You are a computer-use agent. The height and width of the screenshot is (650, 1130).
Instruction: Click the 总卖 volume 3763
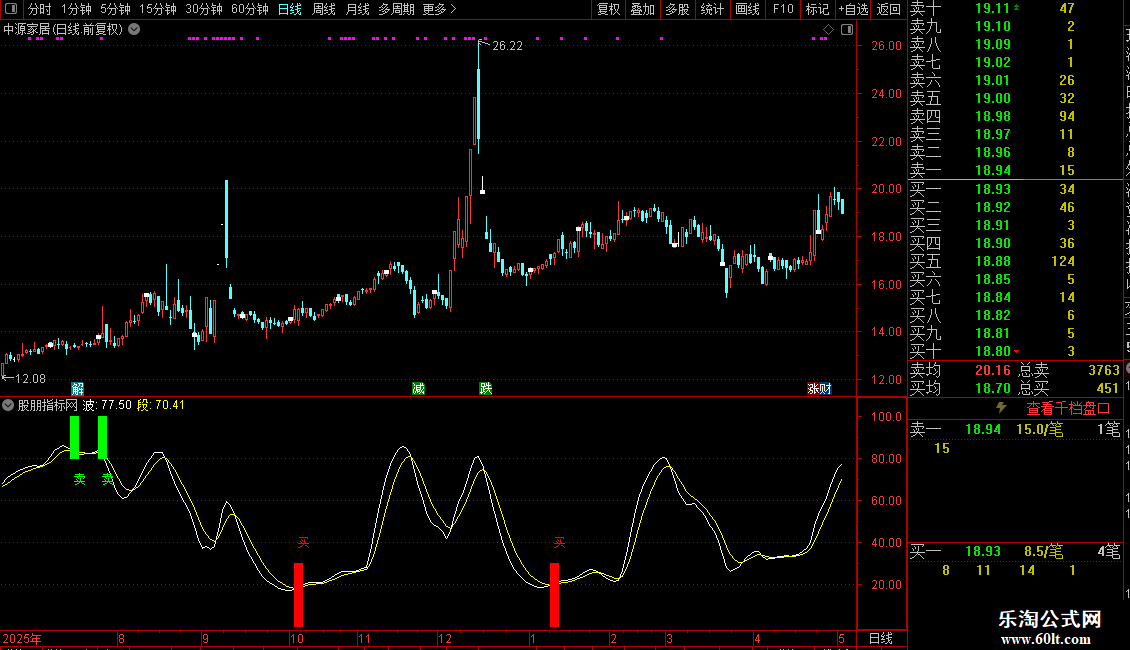tap(1103, 370)
